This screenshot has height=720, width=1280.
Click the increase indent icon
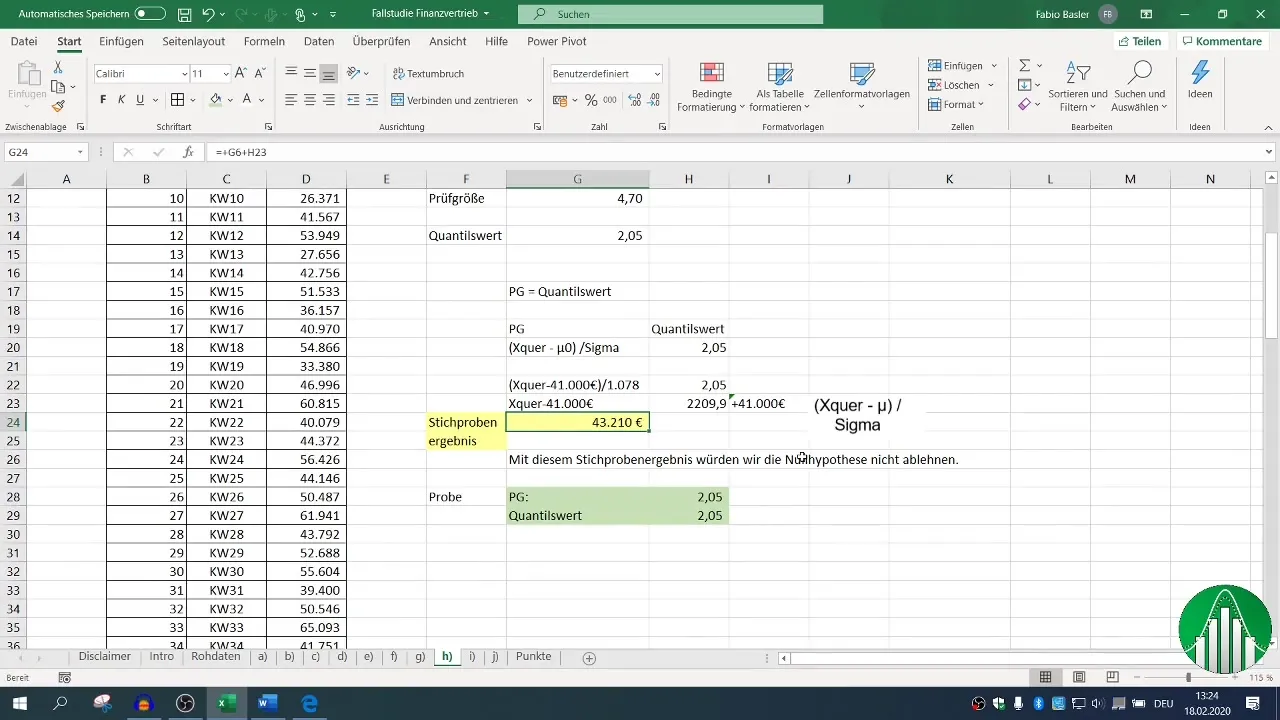point(372,100)
